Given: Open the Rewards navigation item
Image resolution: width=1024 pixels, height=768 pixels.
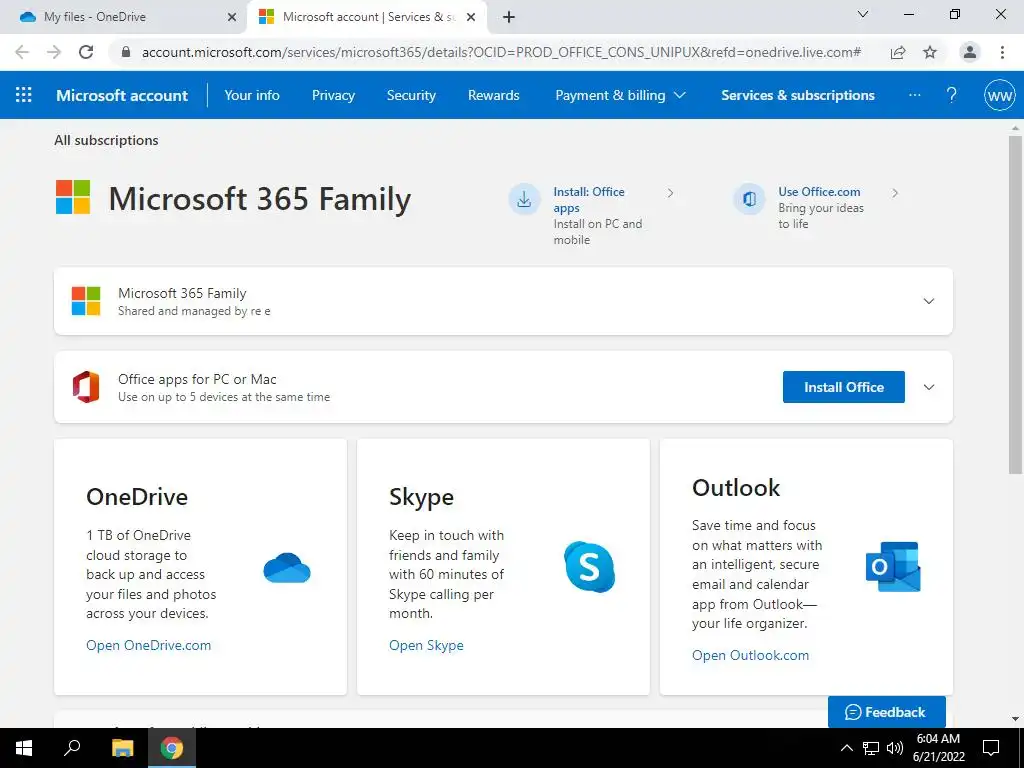Looking at the screenshot, I should coord(494,95).
